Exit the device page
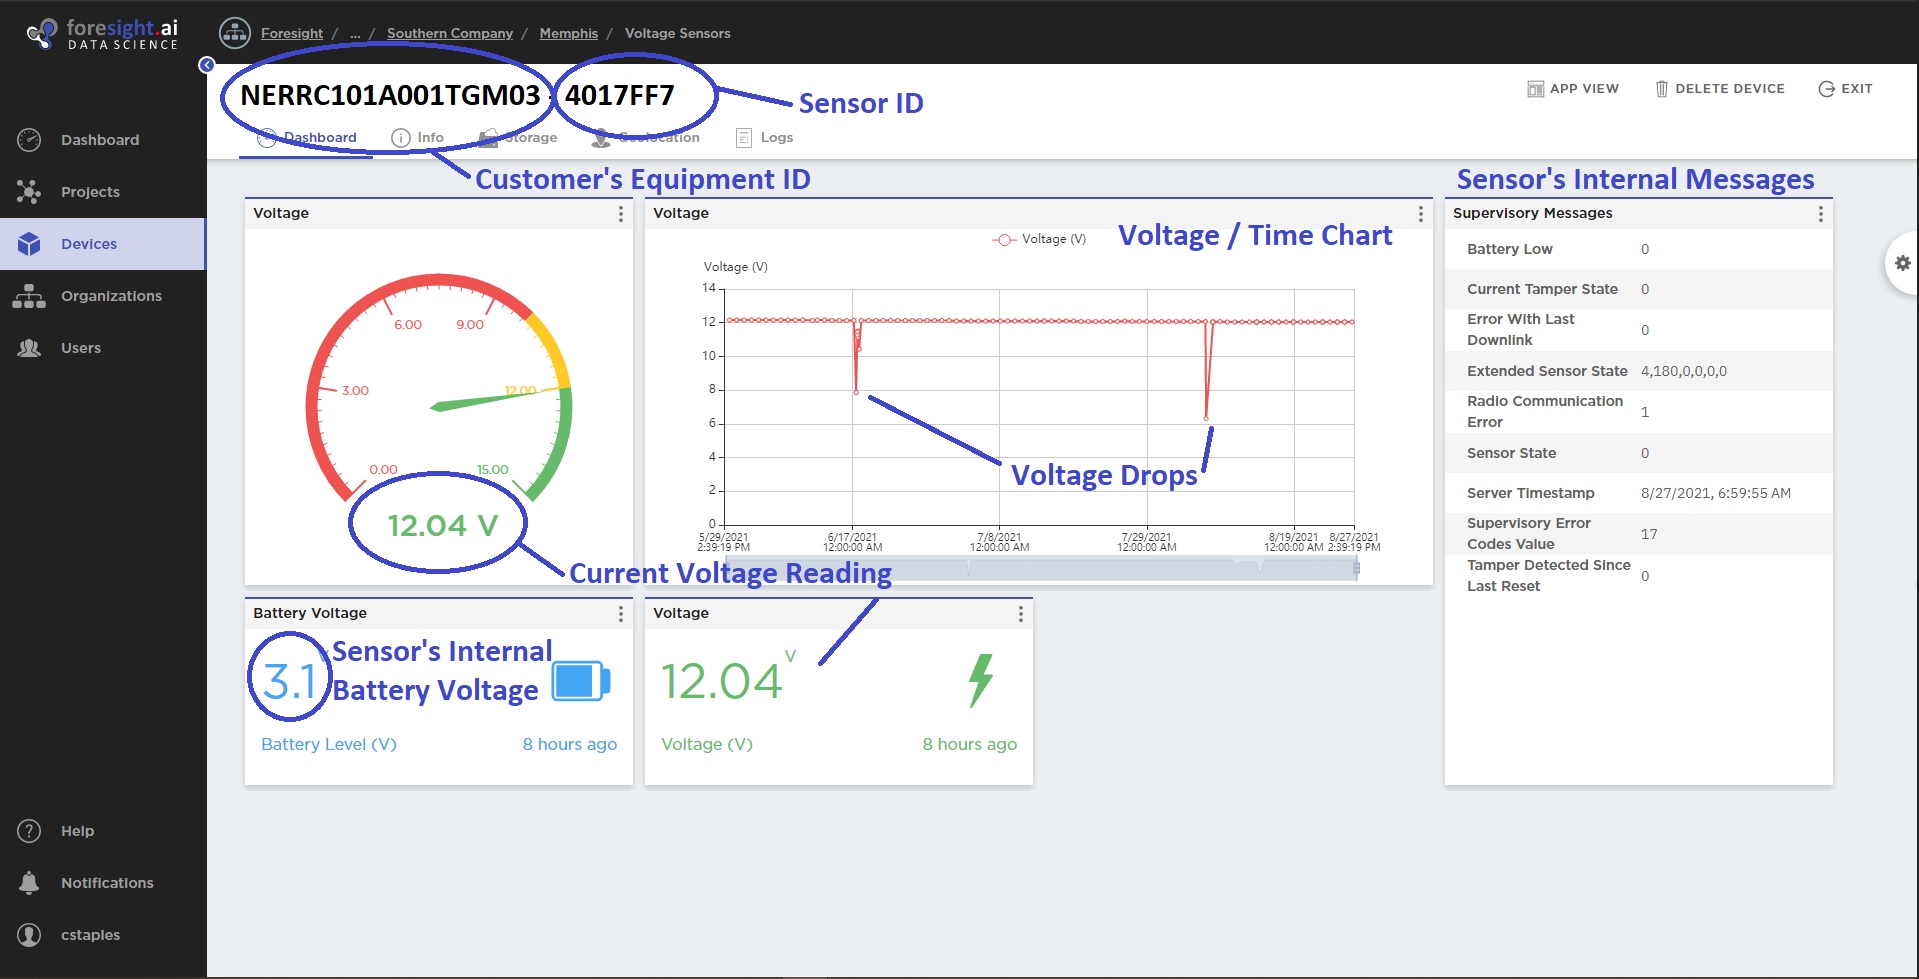The image size is (1919, 979). pos(1845,89)
